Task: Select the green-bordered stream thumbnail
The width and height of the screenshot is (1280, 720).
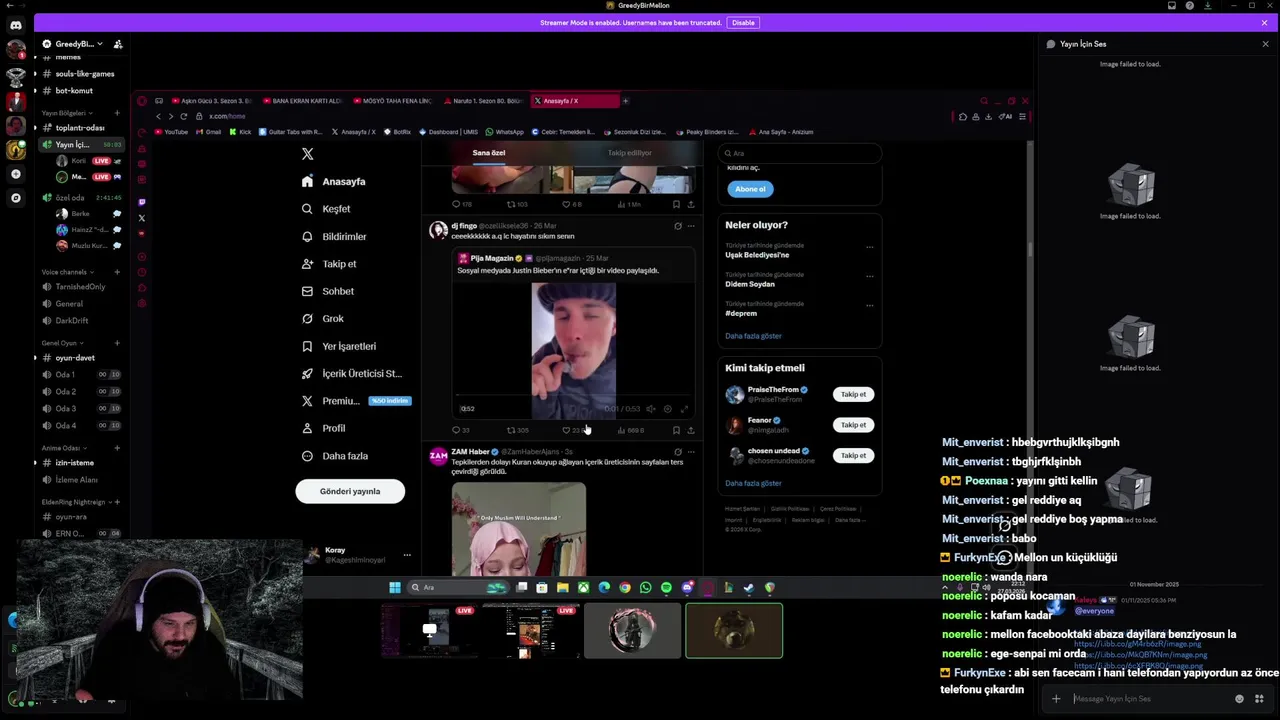Action: [x=734, y=631]
